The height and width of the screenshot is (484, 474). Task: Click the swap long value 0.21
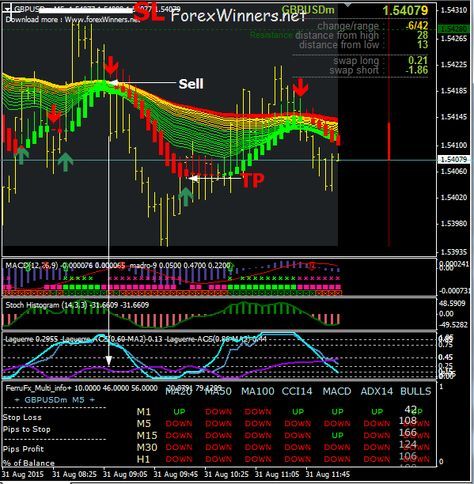(418, 60)
